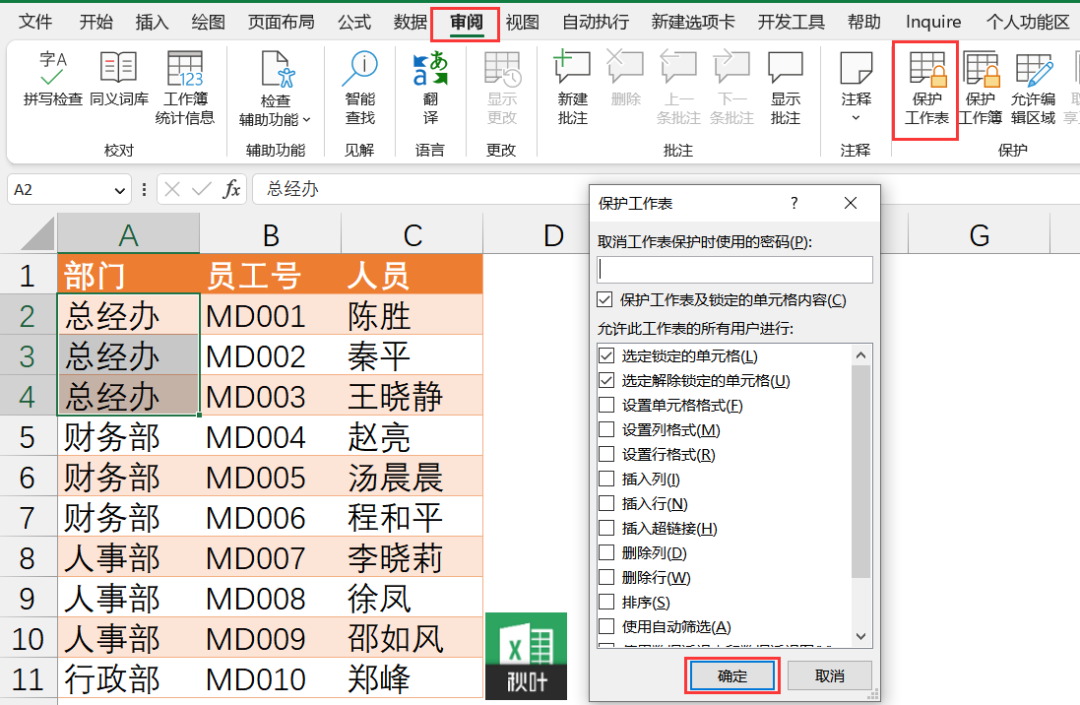This screenshot has width=1080, height=705.
Task: Enable 设置列格式 permission
Action: click(x=606, y=430)
